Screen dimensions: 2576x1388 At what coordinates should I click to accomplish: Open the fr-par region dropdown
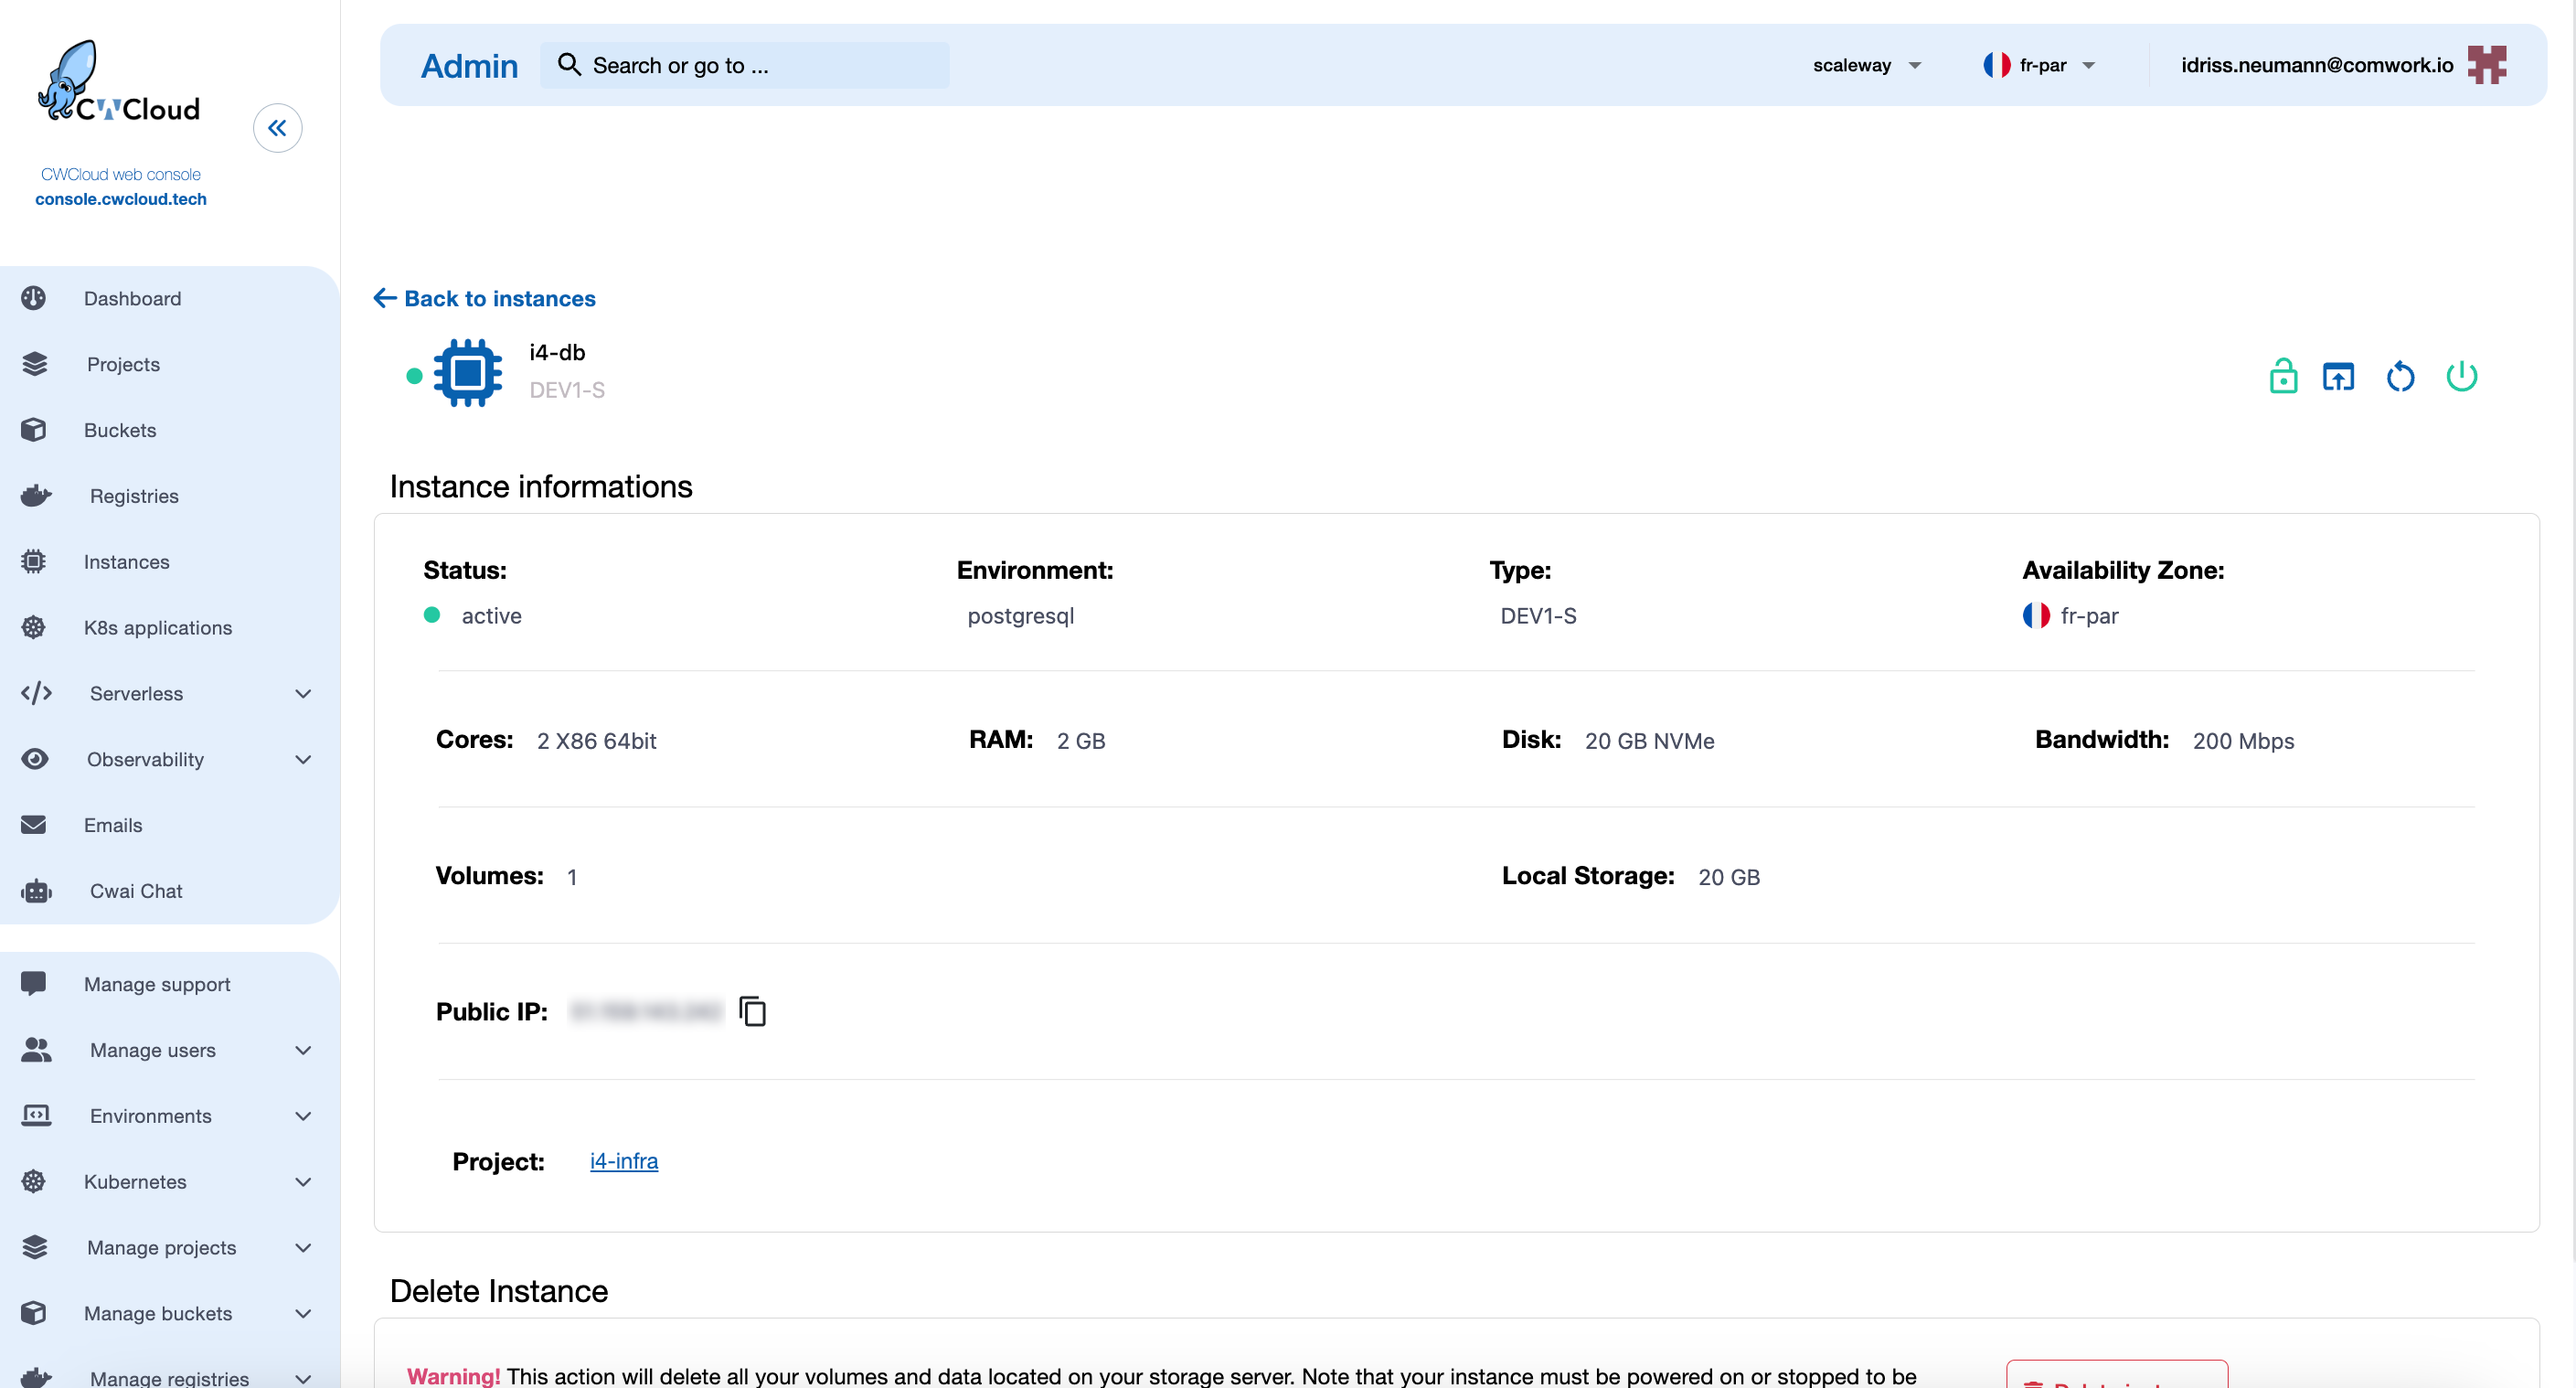coord(2040,65)
